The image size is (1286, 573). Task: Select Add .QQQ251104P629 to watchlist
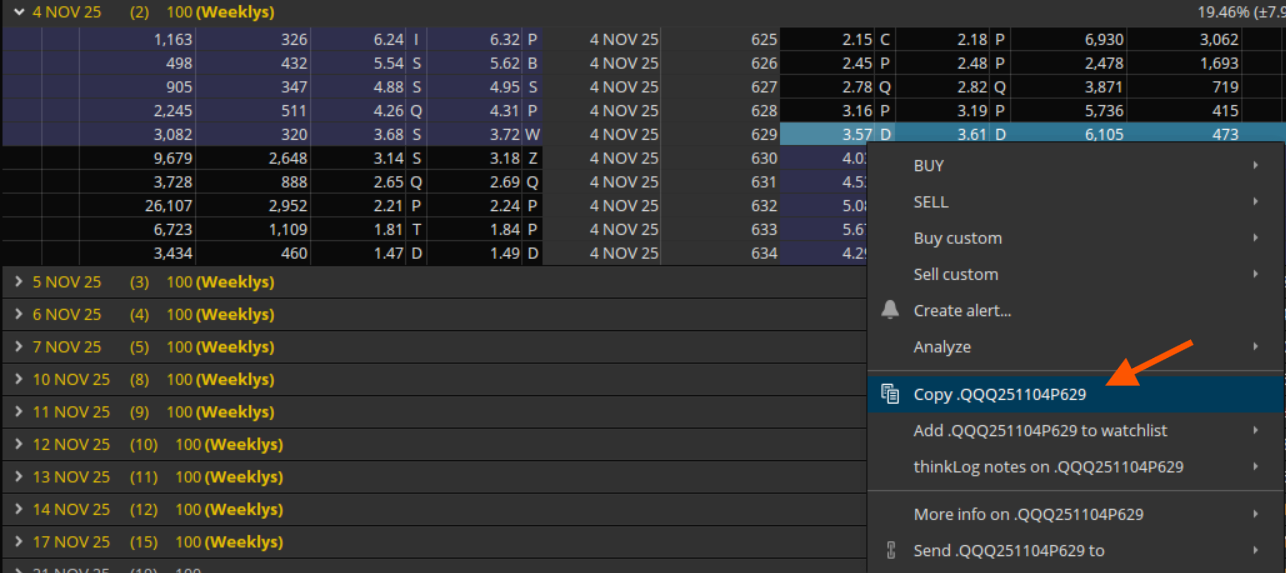[x=1040, y=430]
